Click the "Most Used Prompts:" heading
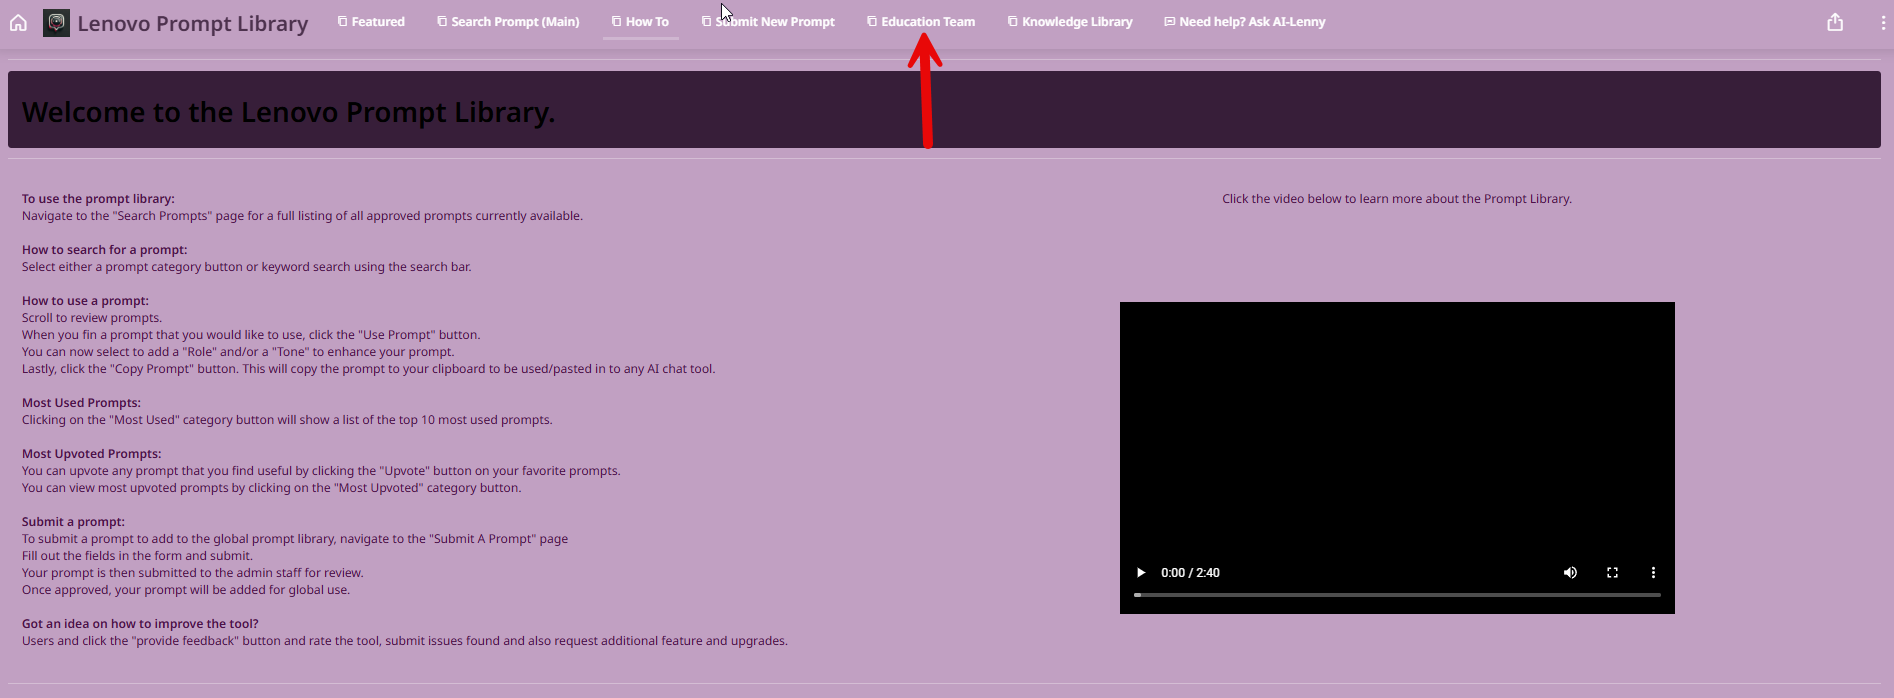The width and height of the screenshot is (1894, 698). (81, 403)
